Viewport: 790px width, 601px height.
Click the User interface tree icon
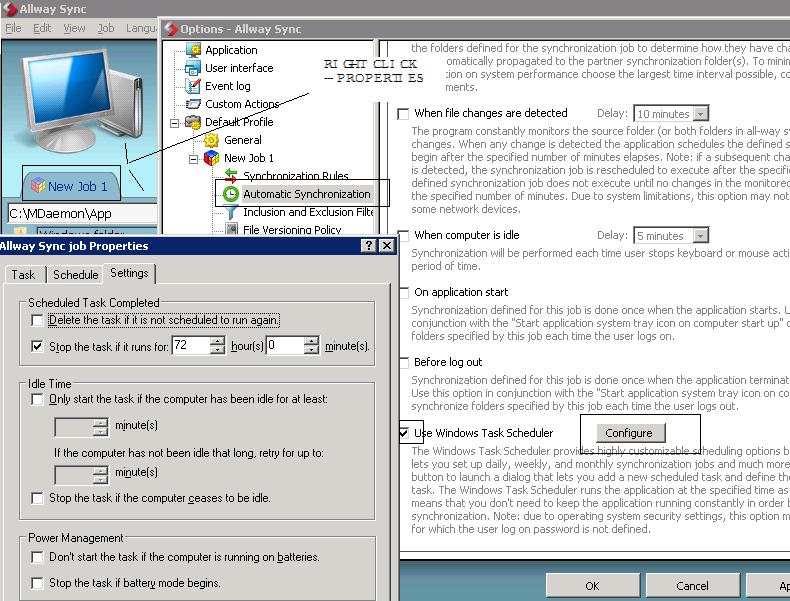[193, 68]
